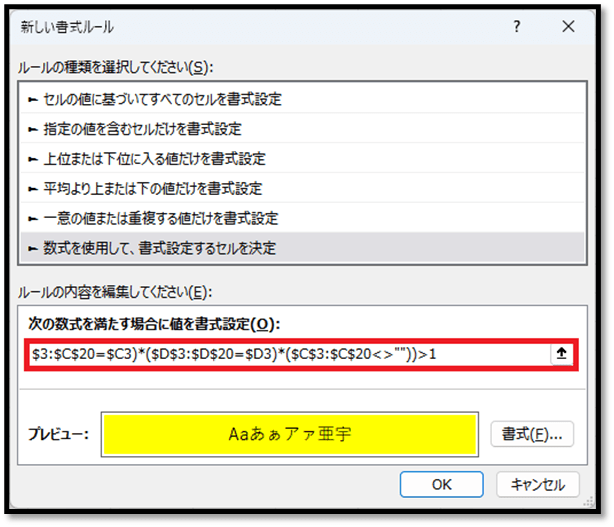Screen dimensions: 614x527
Task: Close the 新しい書式ルール dialog with X
Action: click(x=568, y=28)
